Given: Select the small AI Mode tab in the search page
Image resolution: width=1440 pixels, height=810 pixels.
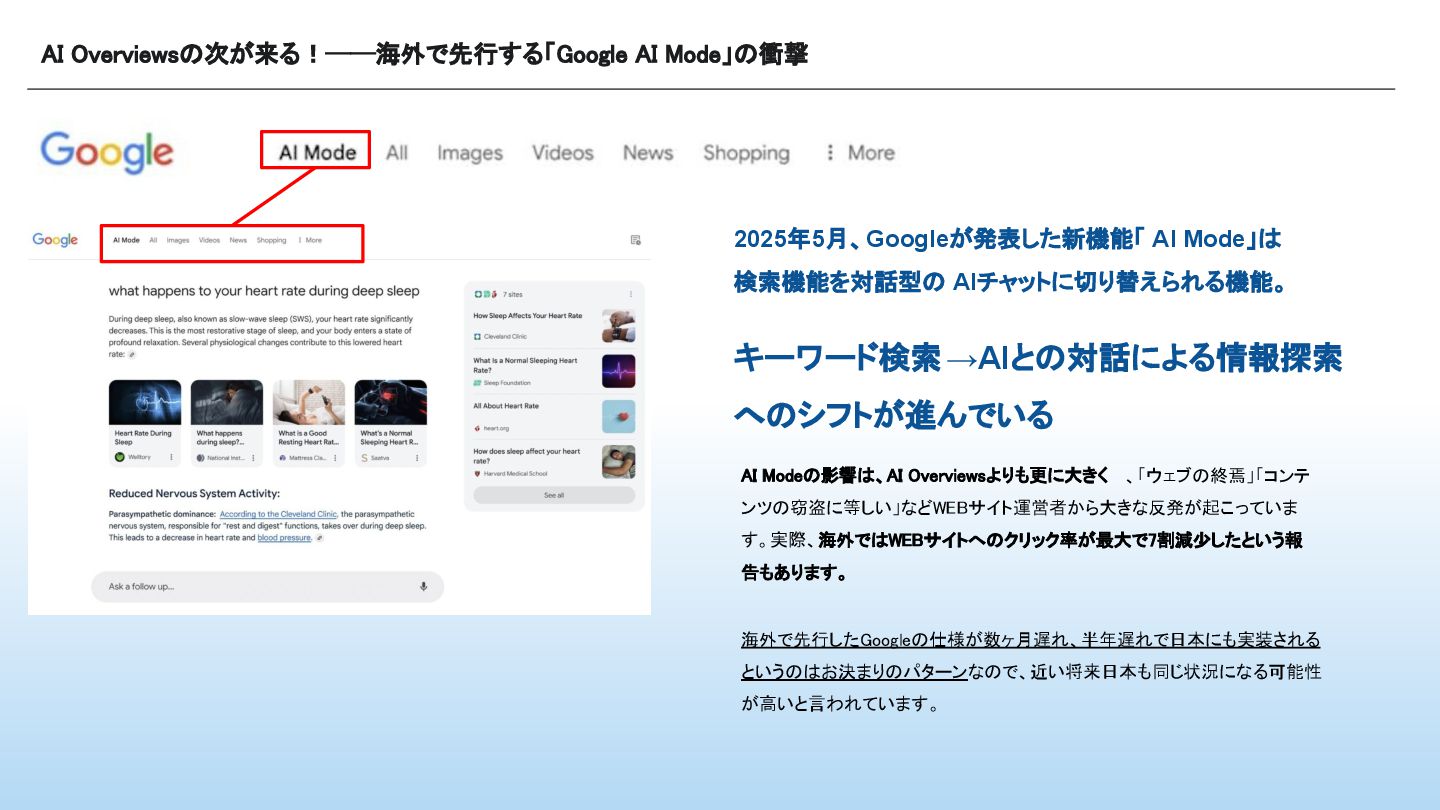Looking at the screenshot, I should pyautogui.click(x=126, y=240).
